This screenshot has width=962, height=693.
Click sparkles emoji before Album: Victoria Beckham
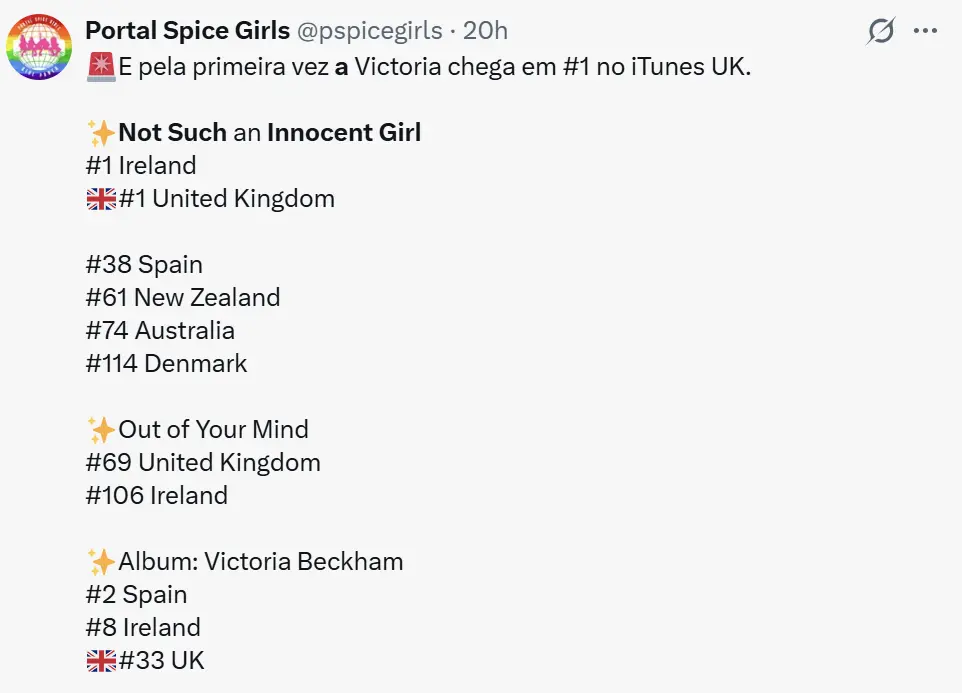101,562
